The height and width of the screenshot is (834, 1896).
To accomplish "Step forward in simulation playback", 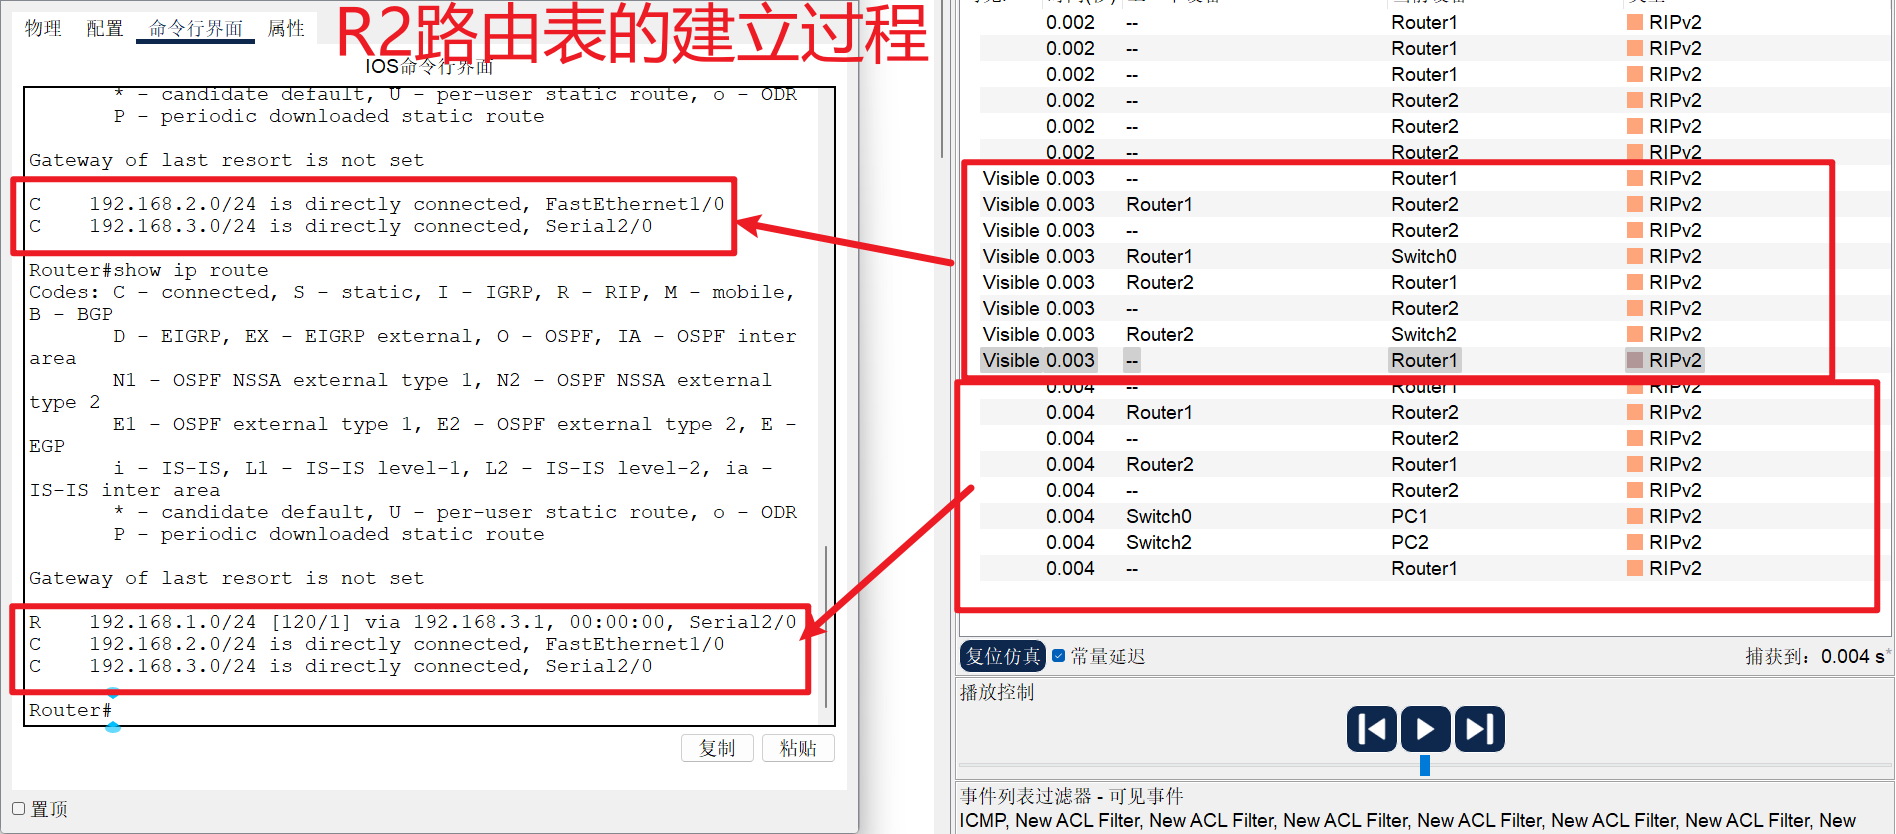I will [1479, 729].
